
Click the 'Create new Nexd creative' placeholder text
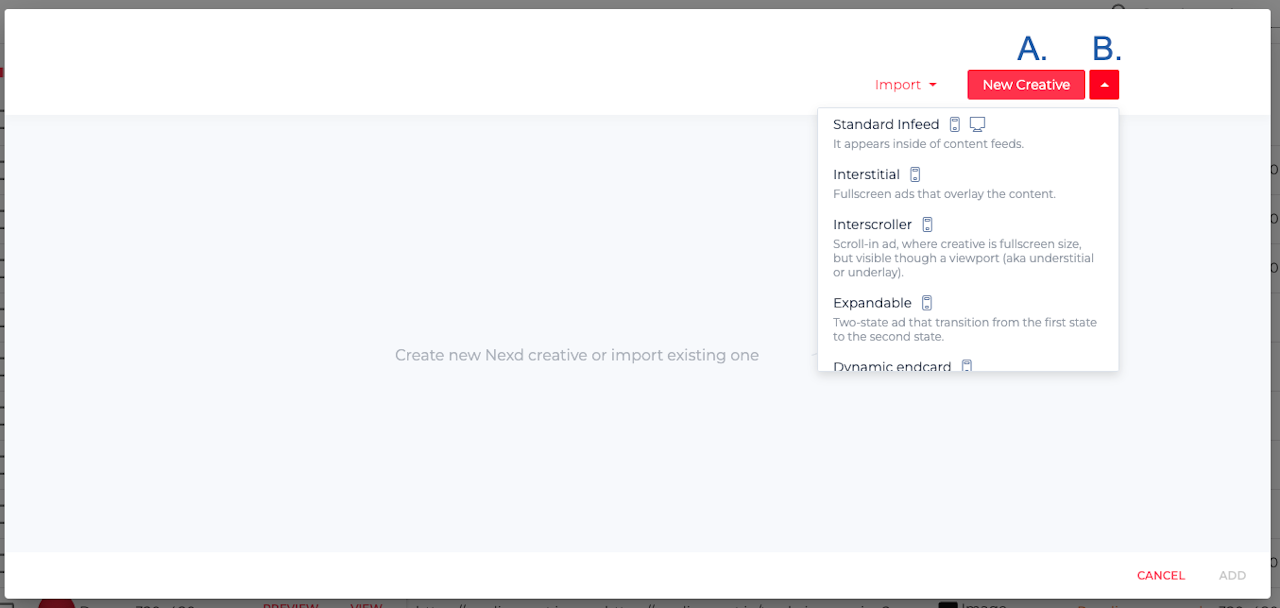577,355
